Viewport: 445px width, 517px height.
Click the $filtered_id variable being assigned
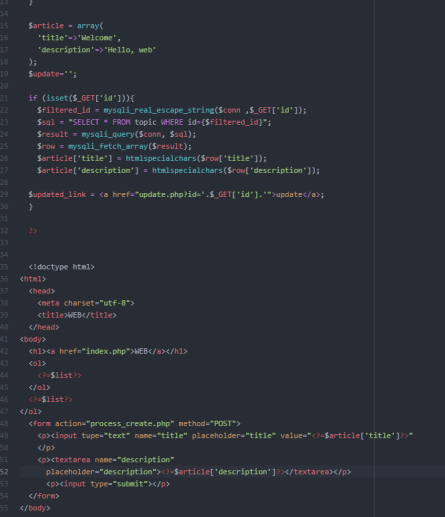64,110
